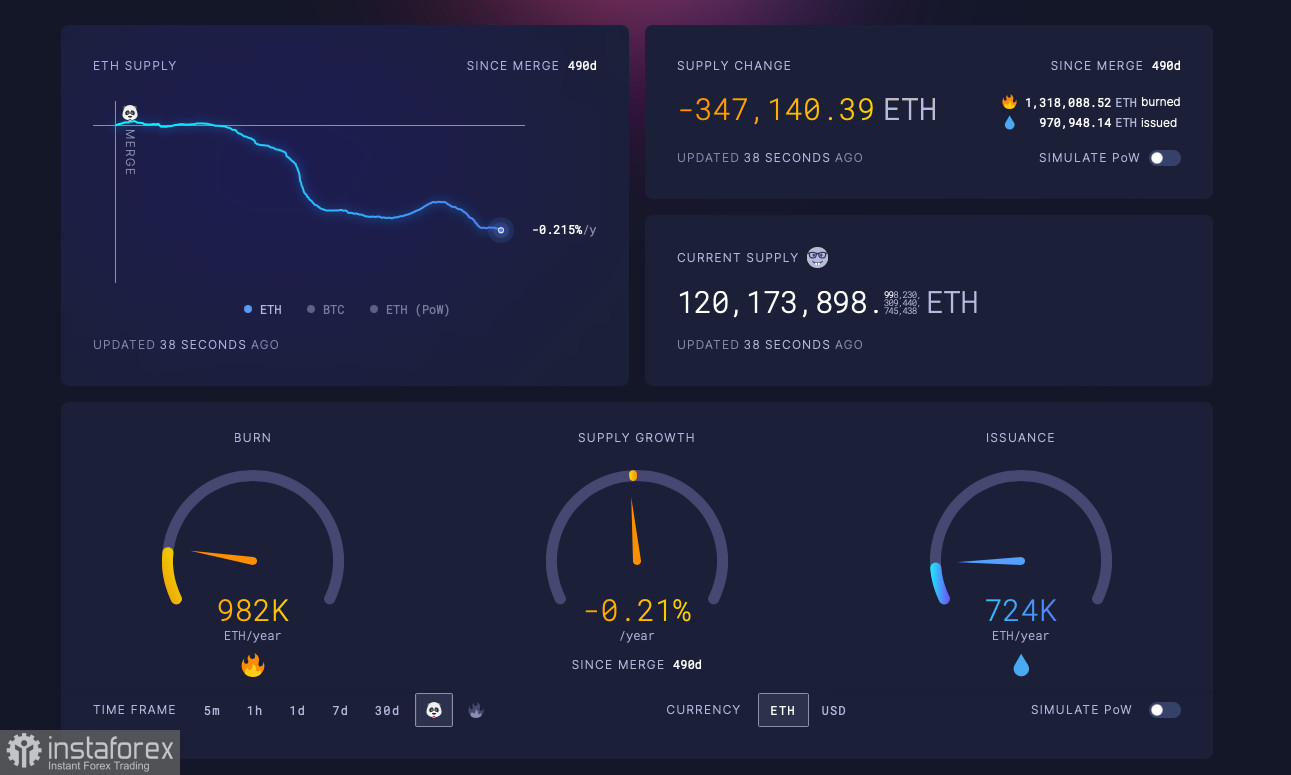Toggle Simulate PoW in the bottom gauges panel
The width and height of the screenshot is (1291, 775).
click(1165, 710)
